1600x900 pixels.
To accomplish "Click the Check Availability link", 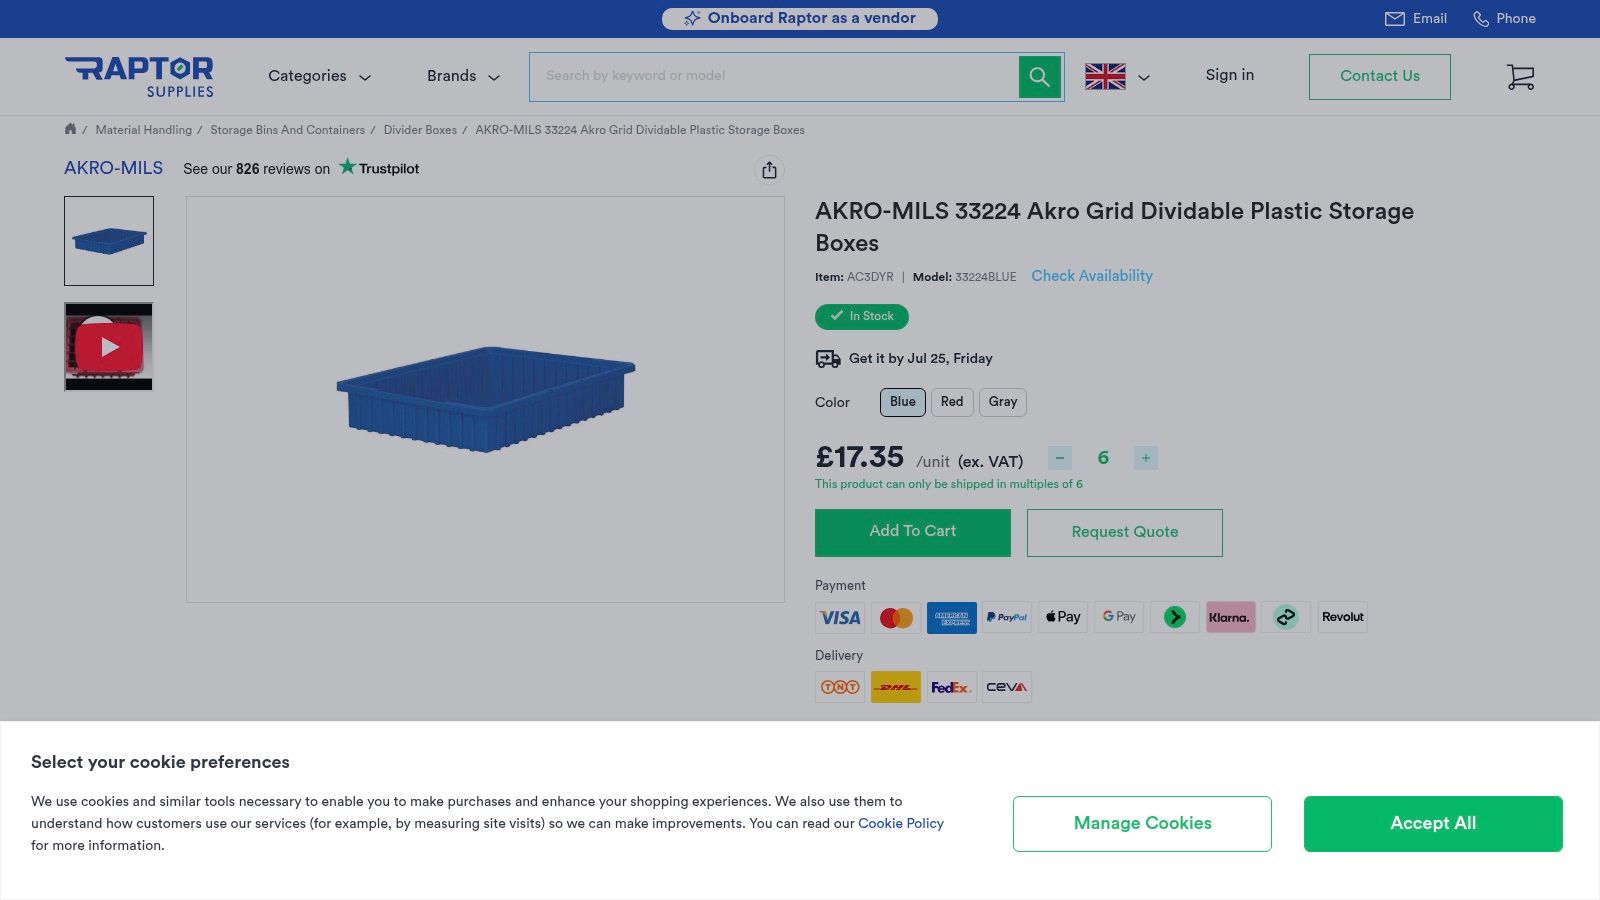I will [x=1091, y=276].
